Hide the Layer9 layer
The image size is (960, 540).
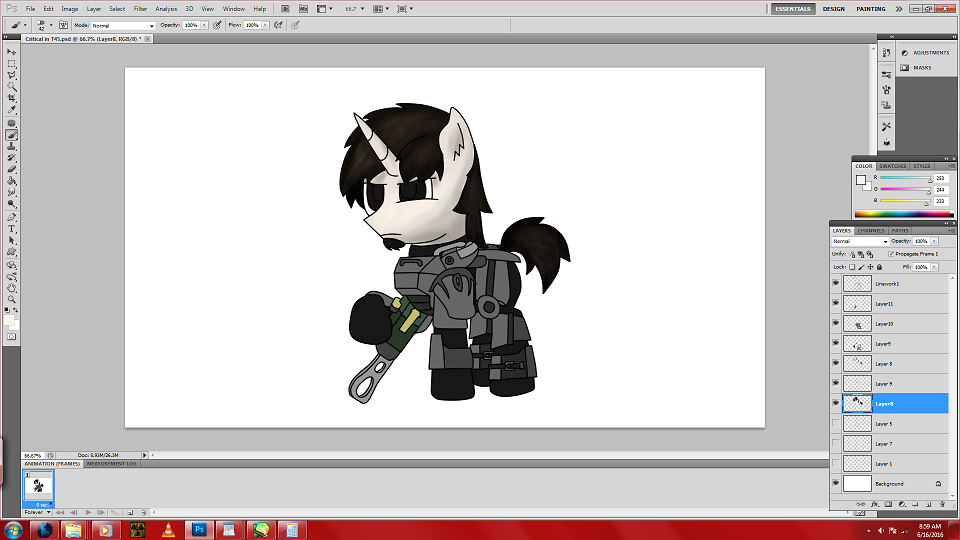pyautogui.click(x=836, y=343)
